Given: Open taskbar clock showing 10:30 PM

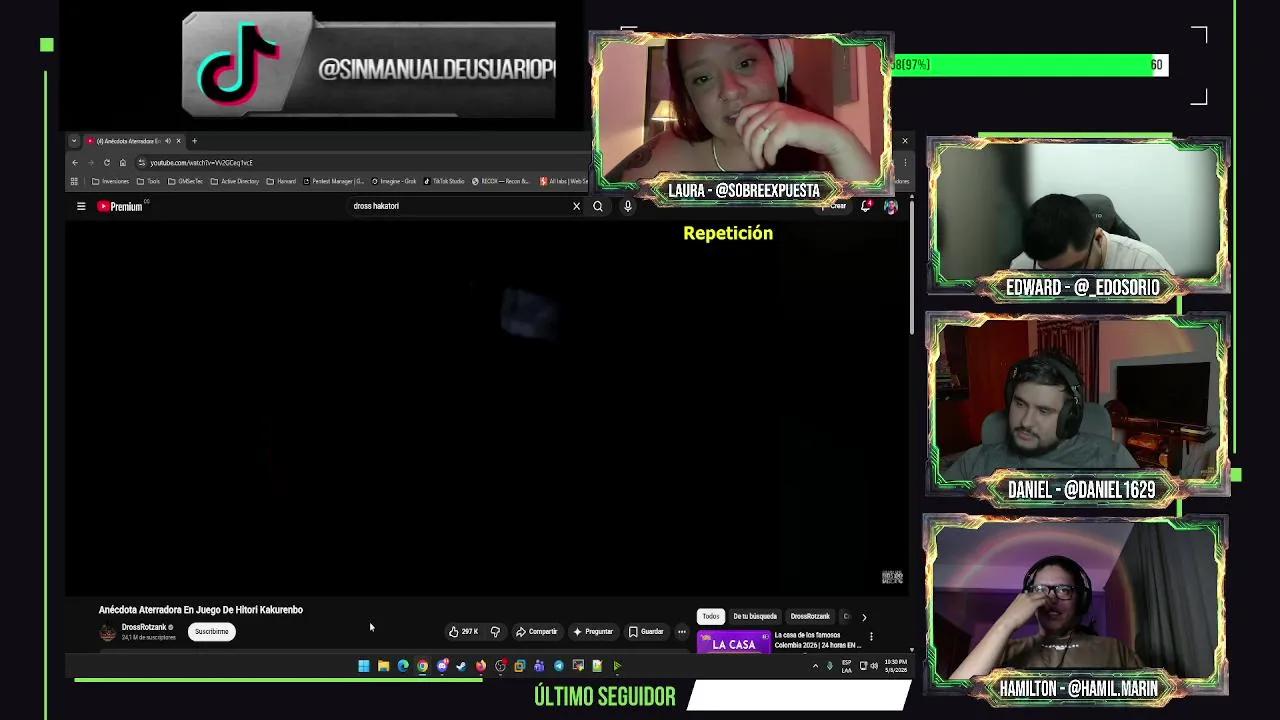Looking at the screenshot, I should point(896,666).
